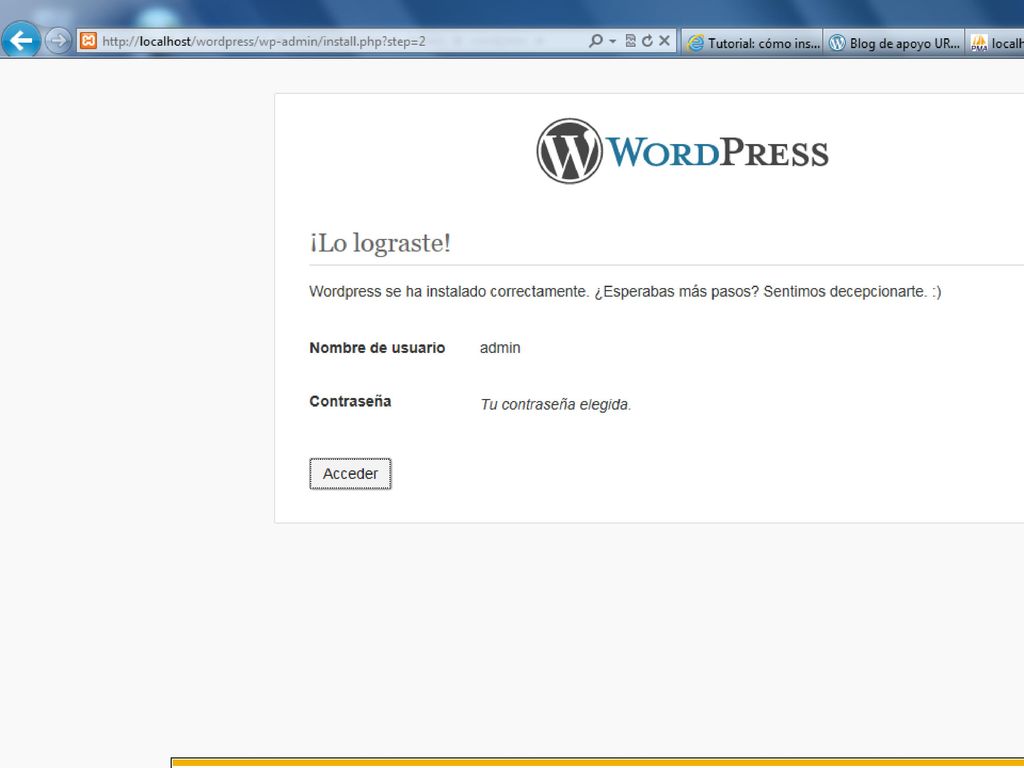Screen dimensions: 1024x768
Task: Click 'Tu contraseña elegida.' text
Action: (556, 404)
